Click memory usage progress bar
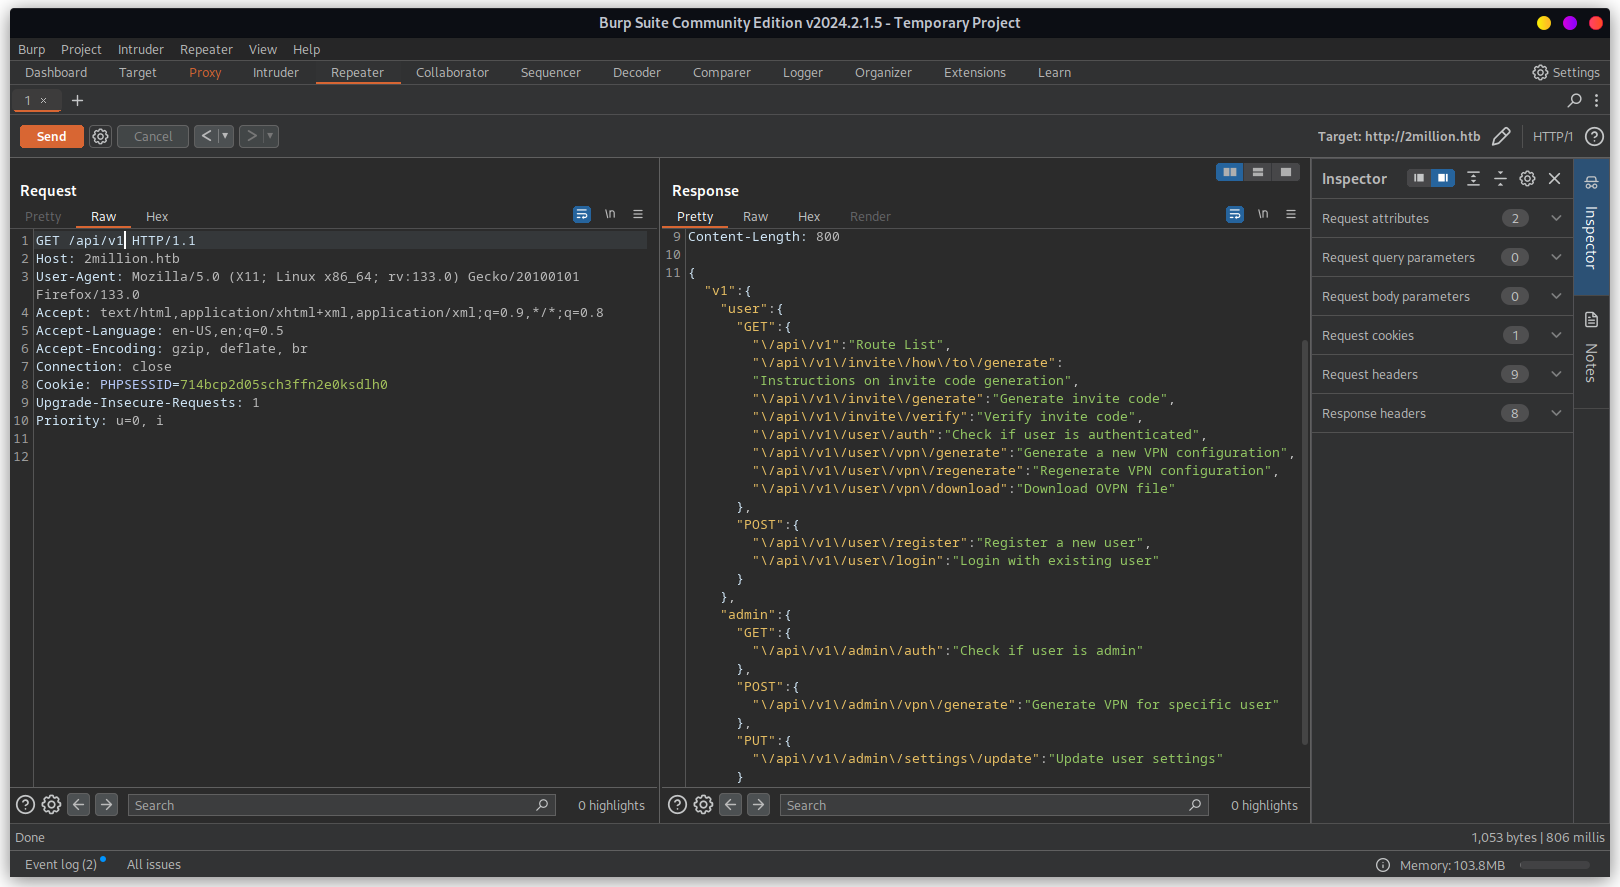 1554,865
